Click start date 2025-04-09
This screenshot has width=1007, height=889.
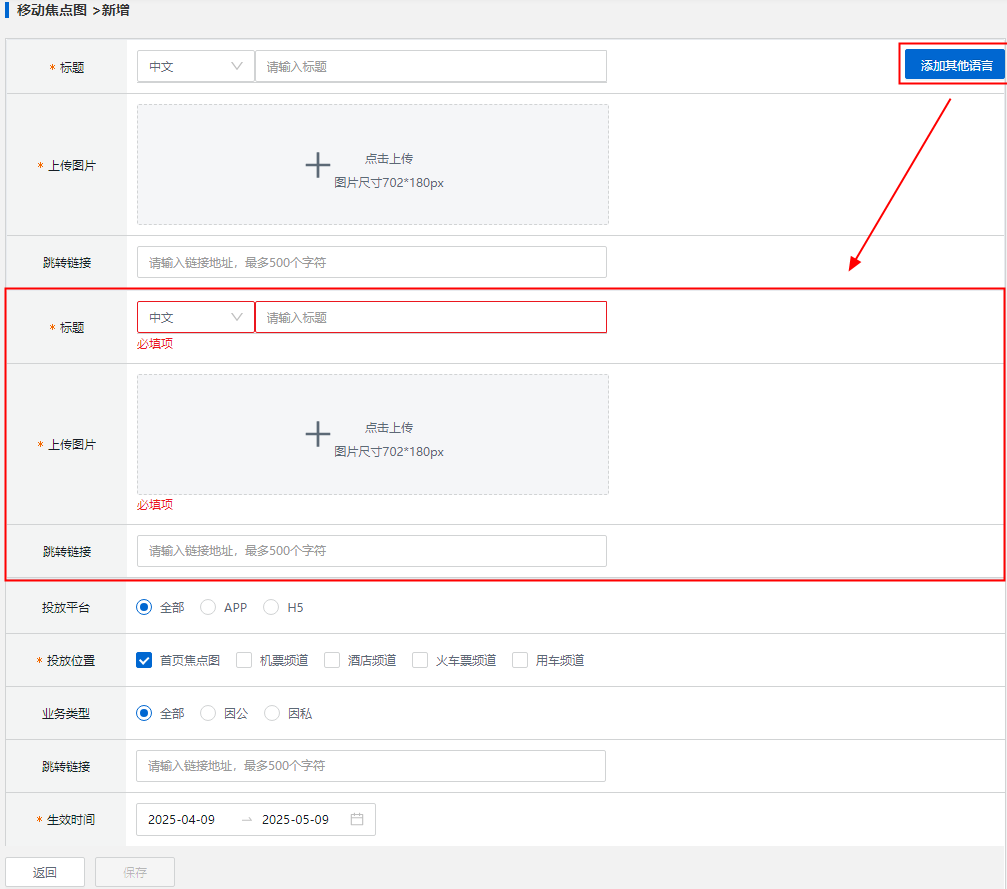tap(181, 820)
